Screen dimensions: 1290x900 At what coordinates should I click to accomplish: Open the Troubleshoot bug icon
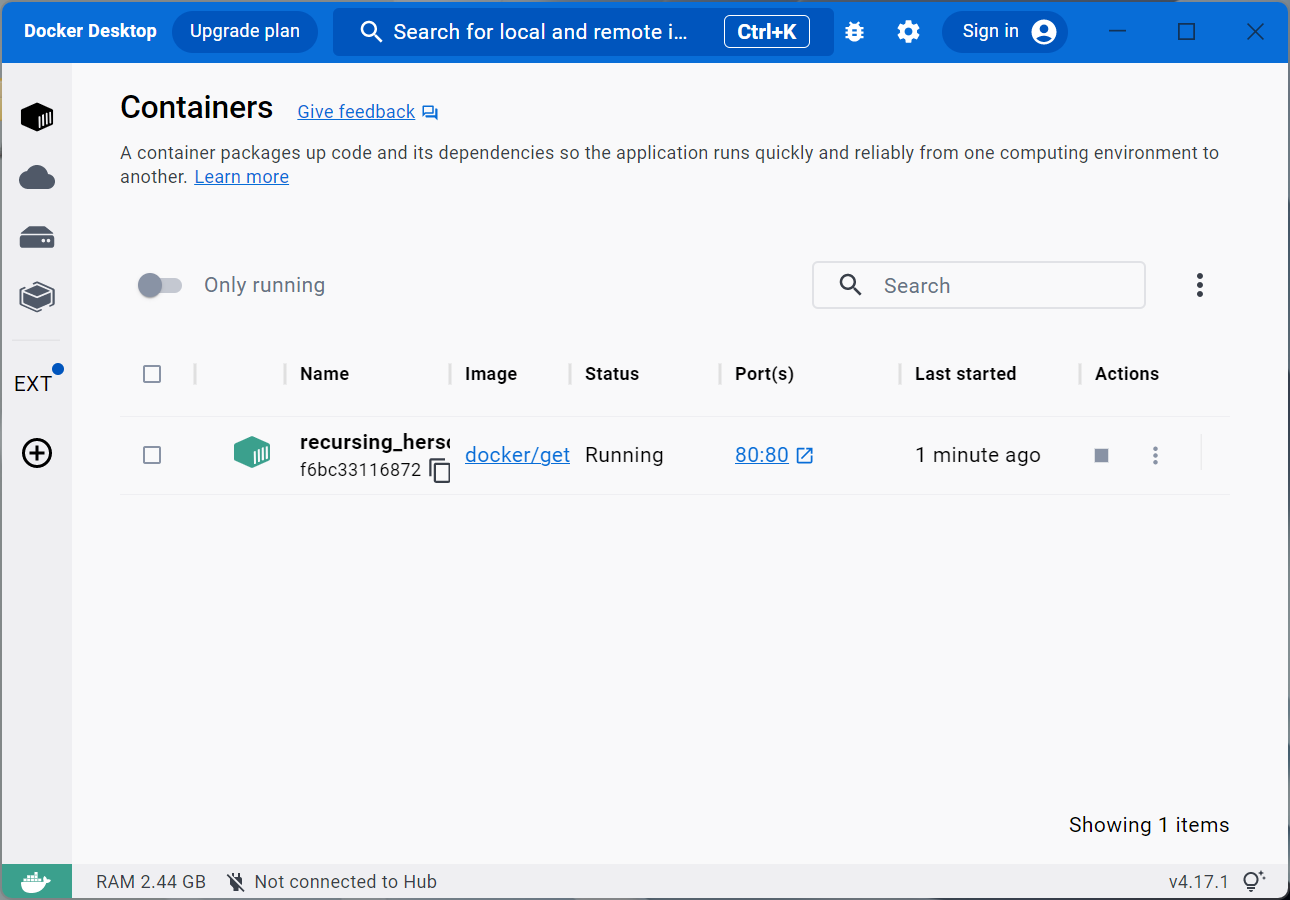coord(854,32)
